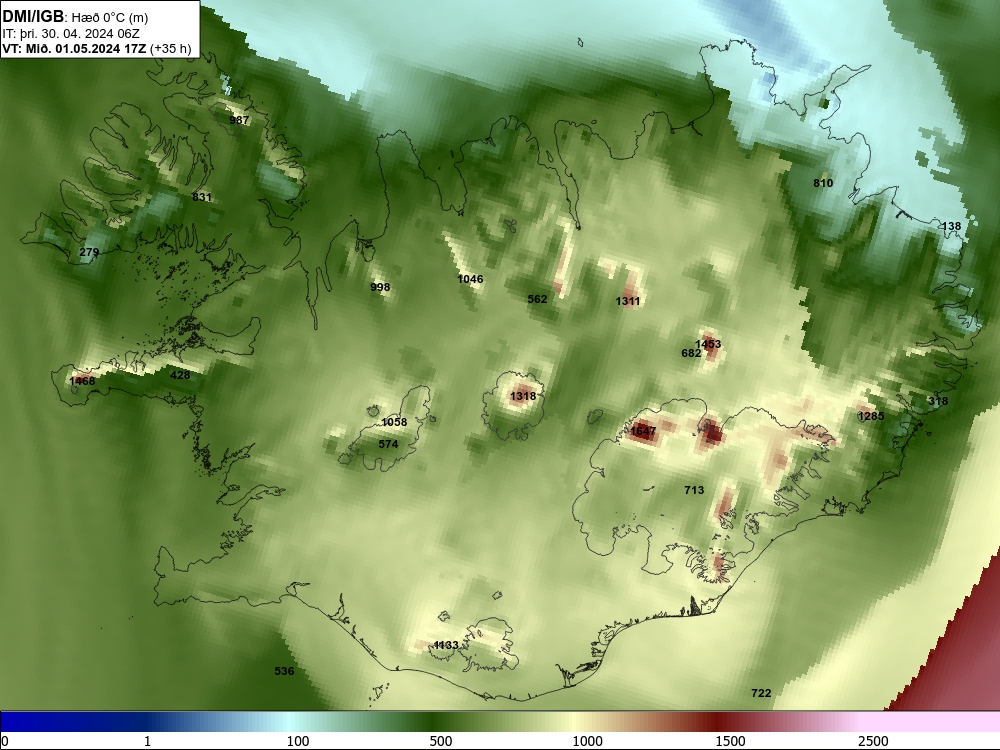This screenshot has width=1000, height=750.
Task: Click the 138 value on east coast
Action: coord(952,226)
